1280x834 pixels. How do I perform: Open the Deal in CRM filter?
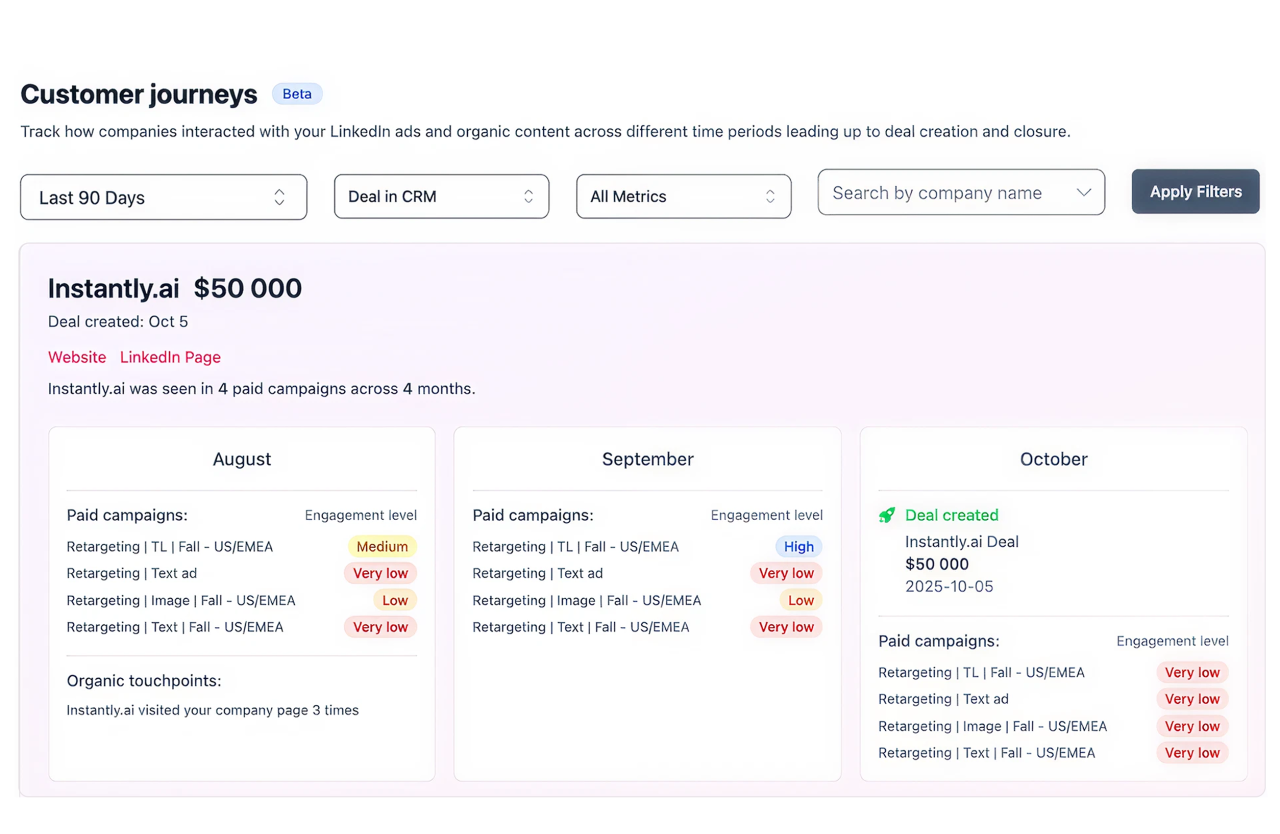click(x=441, y=197)
